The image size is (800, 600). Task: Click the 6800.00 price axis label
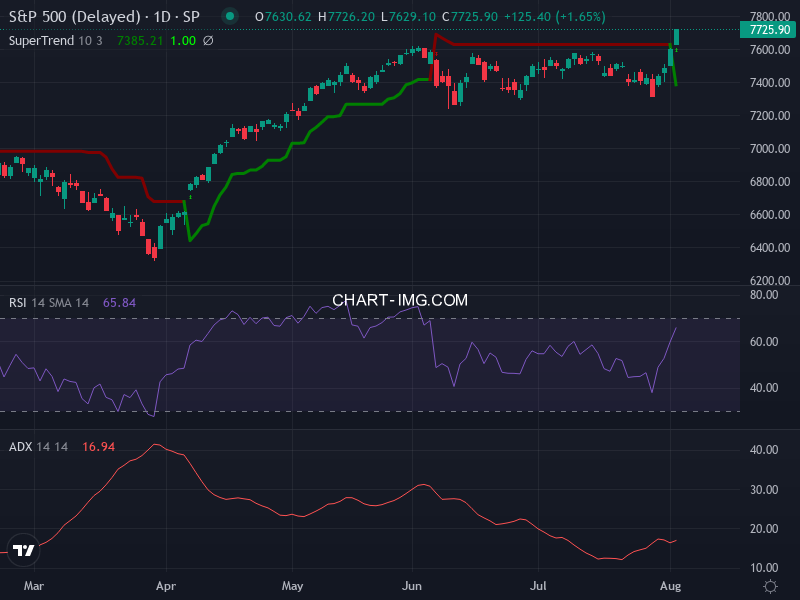[x=770, y=182]
